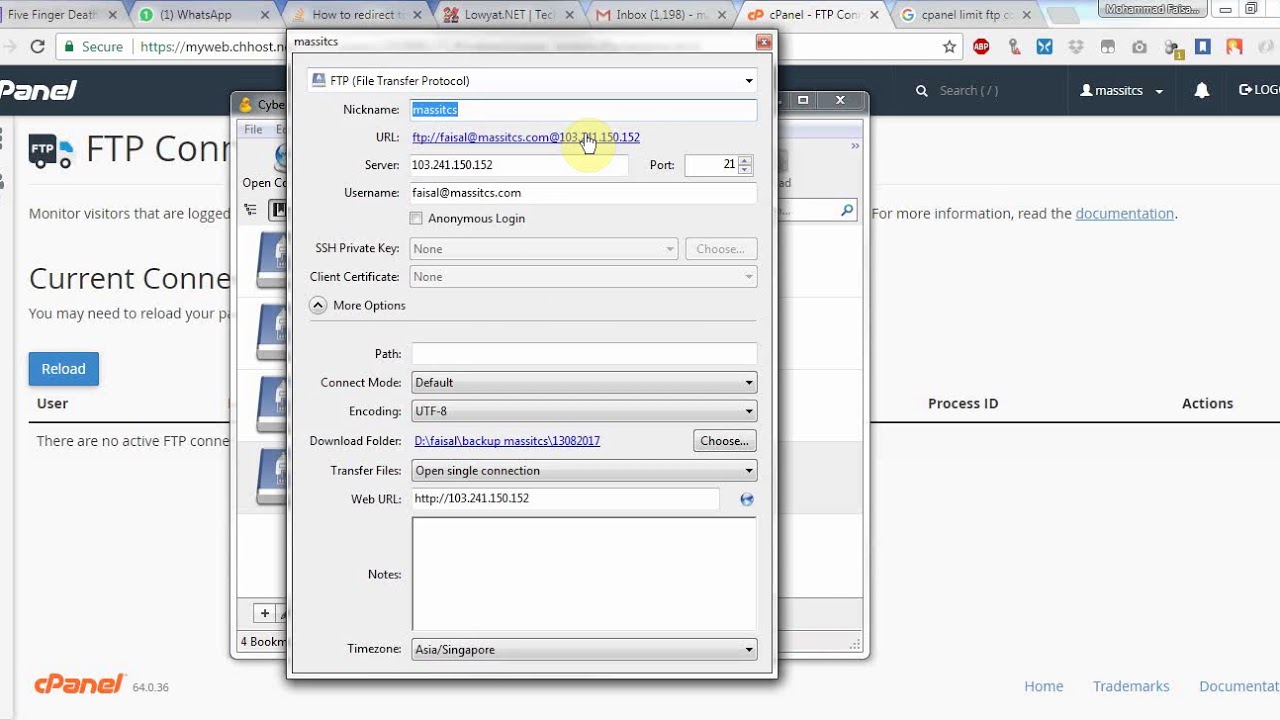
Task: Click Port number field
Action: 711,165
